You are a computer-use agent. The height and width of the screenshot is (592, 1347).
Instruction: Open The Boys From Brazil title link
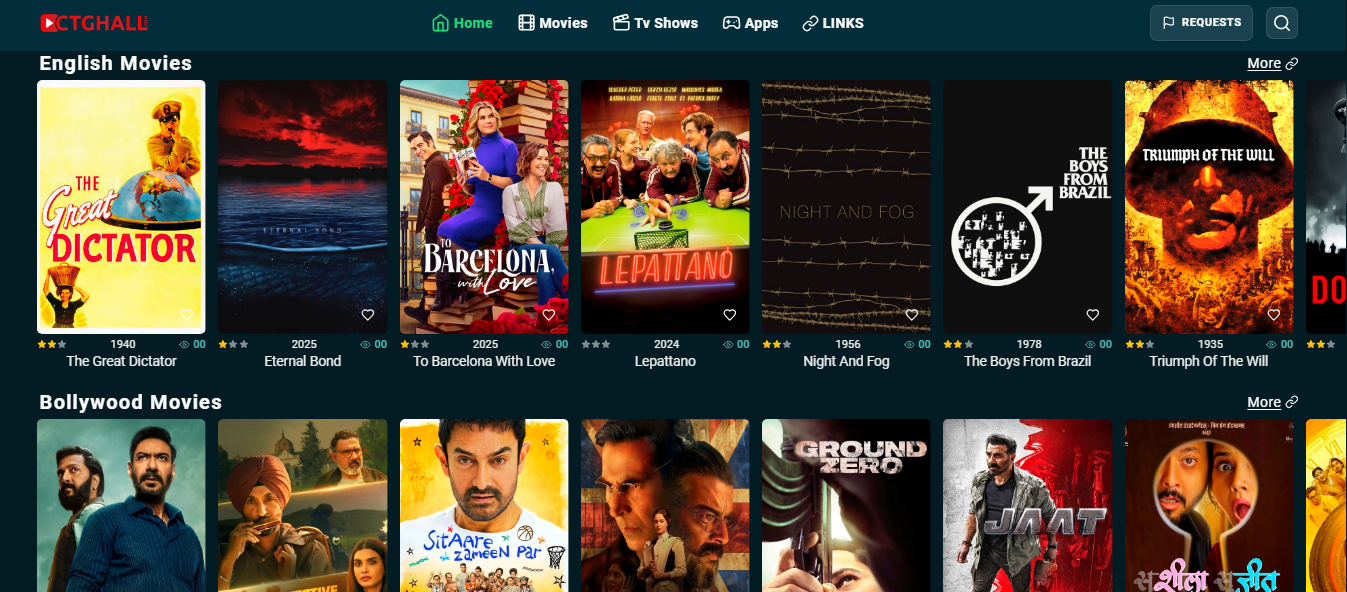1027,361
